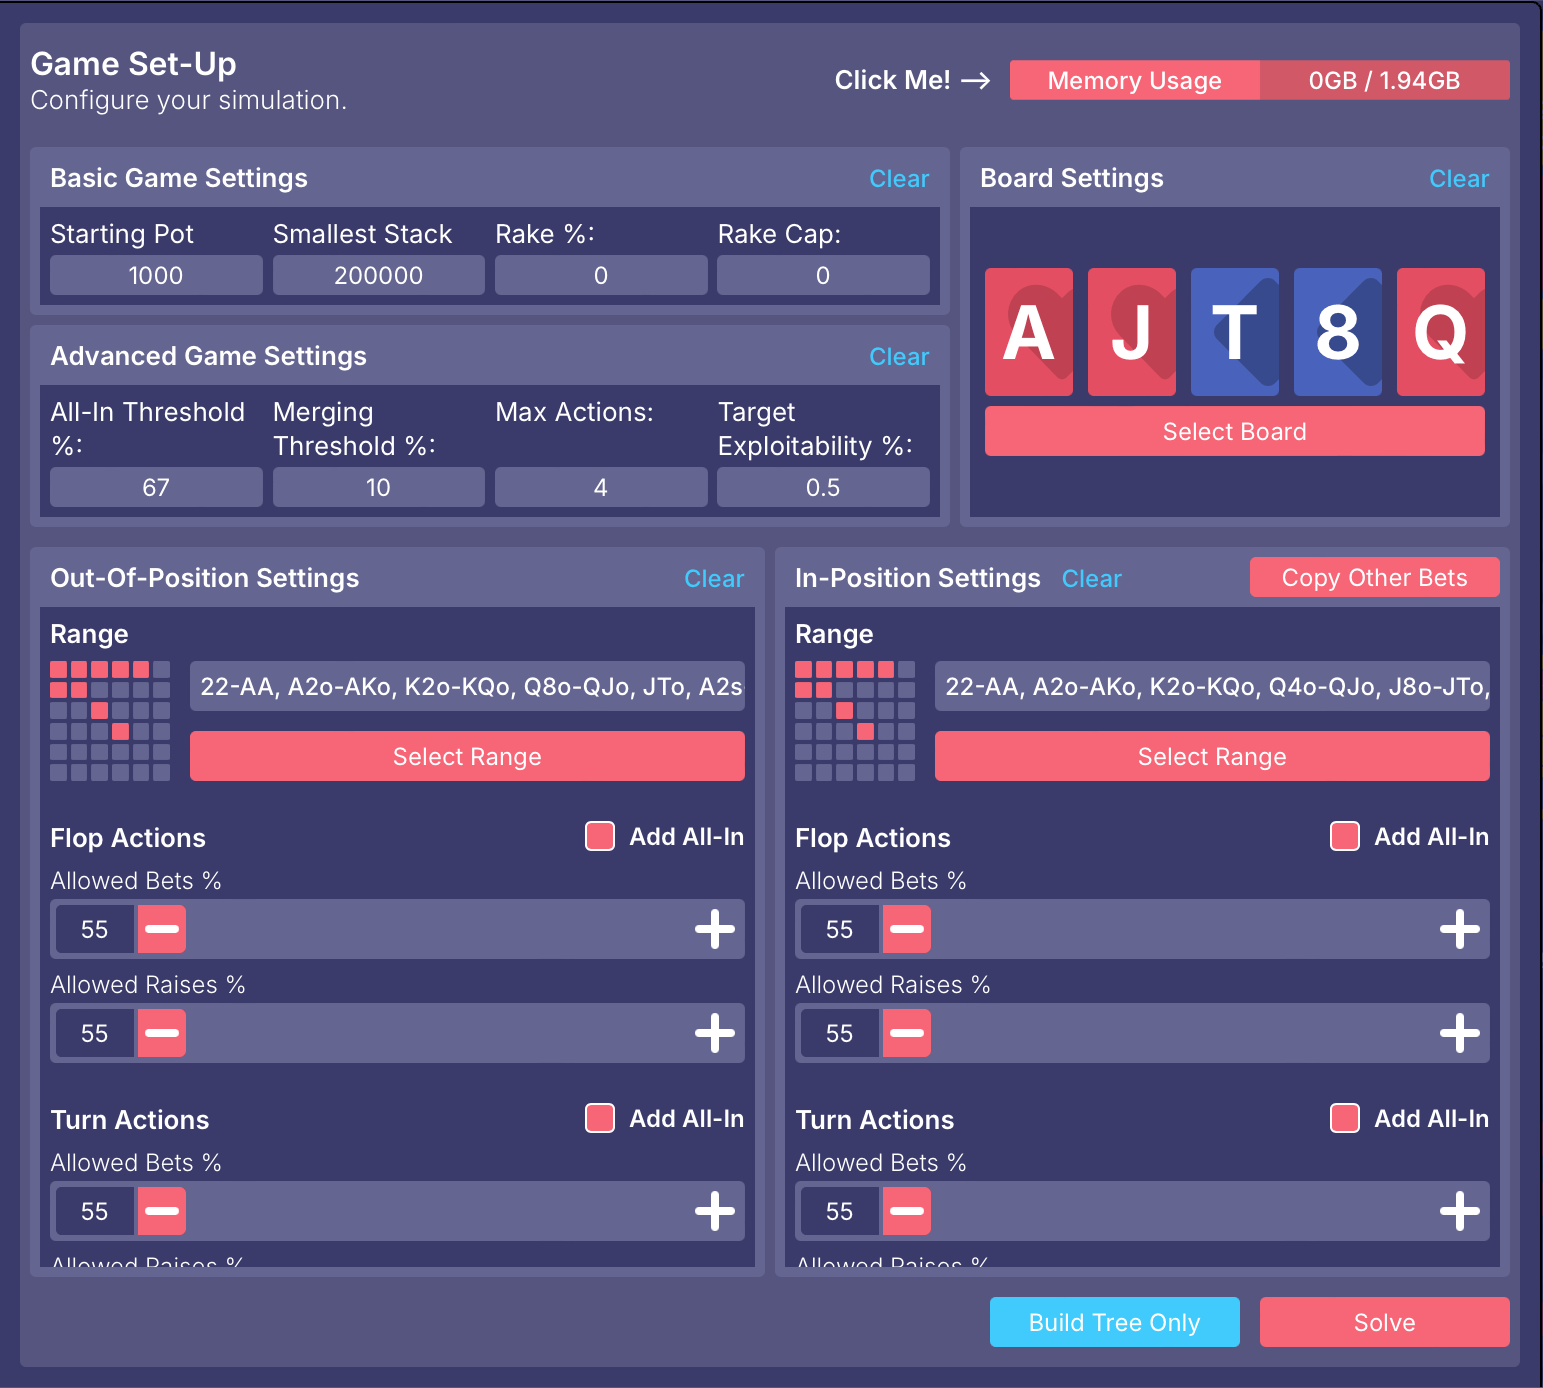Enable Add All-In for OOP Flop Actions
Viewport: 1543px width, 1388px height.
pos(600,836)
